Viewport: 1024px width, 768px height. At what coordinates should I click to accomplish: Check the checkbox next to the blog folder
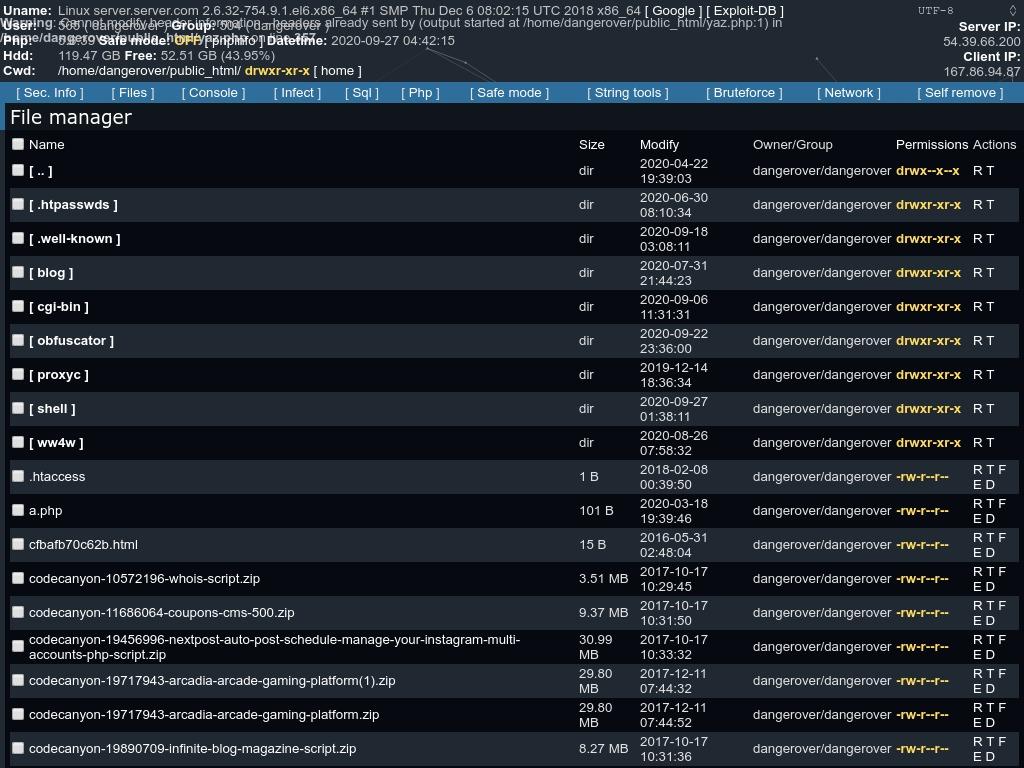pos(18,271)
